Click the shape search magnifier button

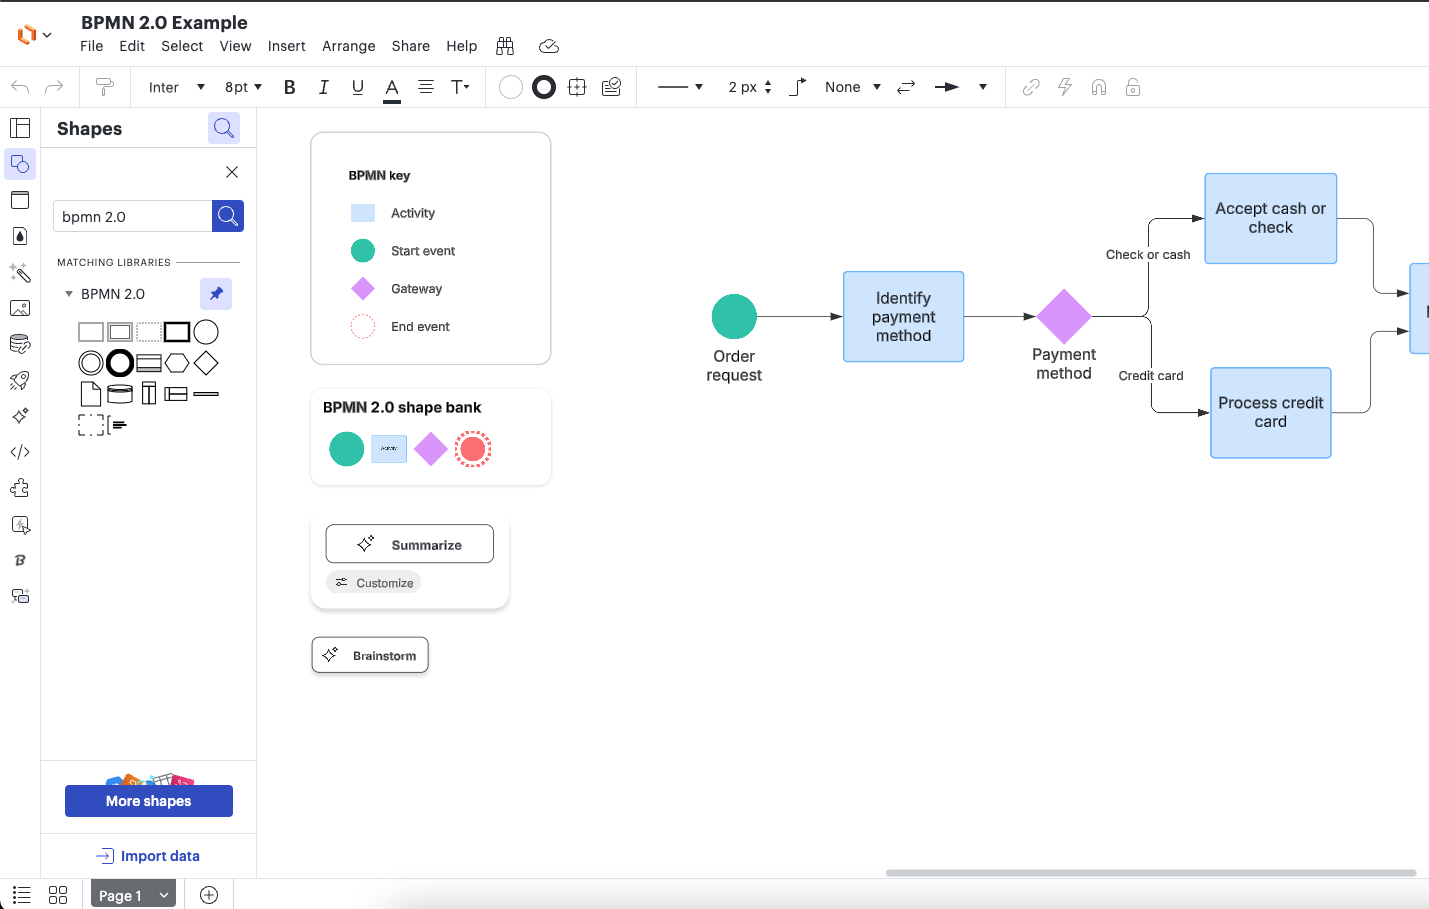[x=228, y=216]
